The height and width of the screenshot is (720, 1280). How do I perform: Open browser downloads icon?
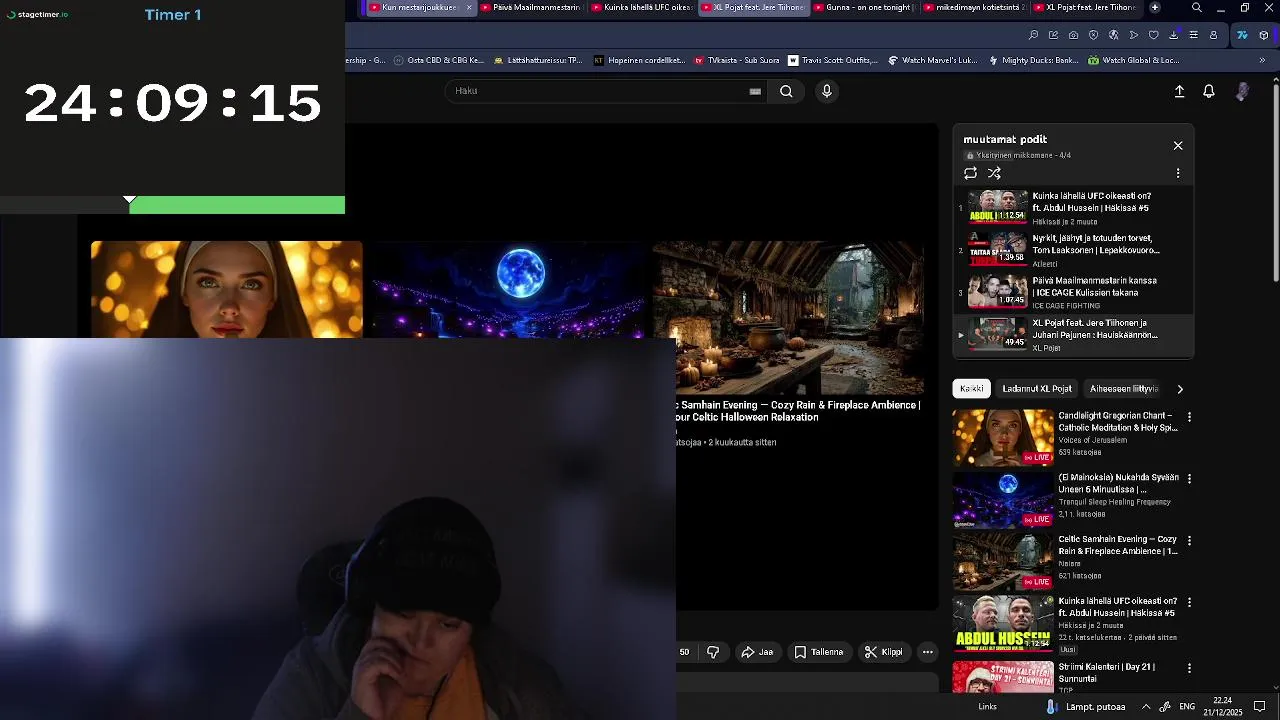pyautogui.click(x=1173, y=35)
